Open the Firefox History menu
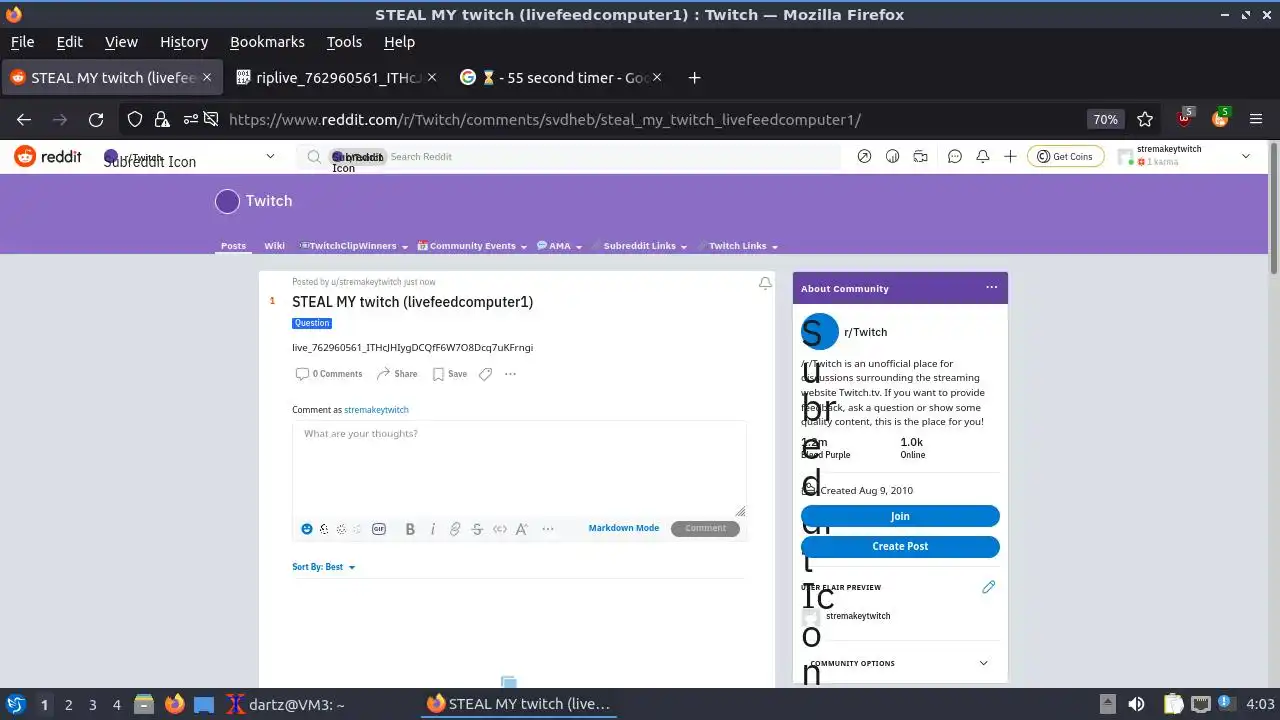Screen dimensions: 1280x720 [184, 42]
